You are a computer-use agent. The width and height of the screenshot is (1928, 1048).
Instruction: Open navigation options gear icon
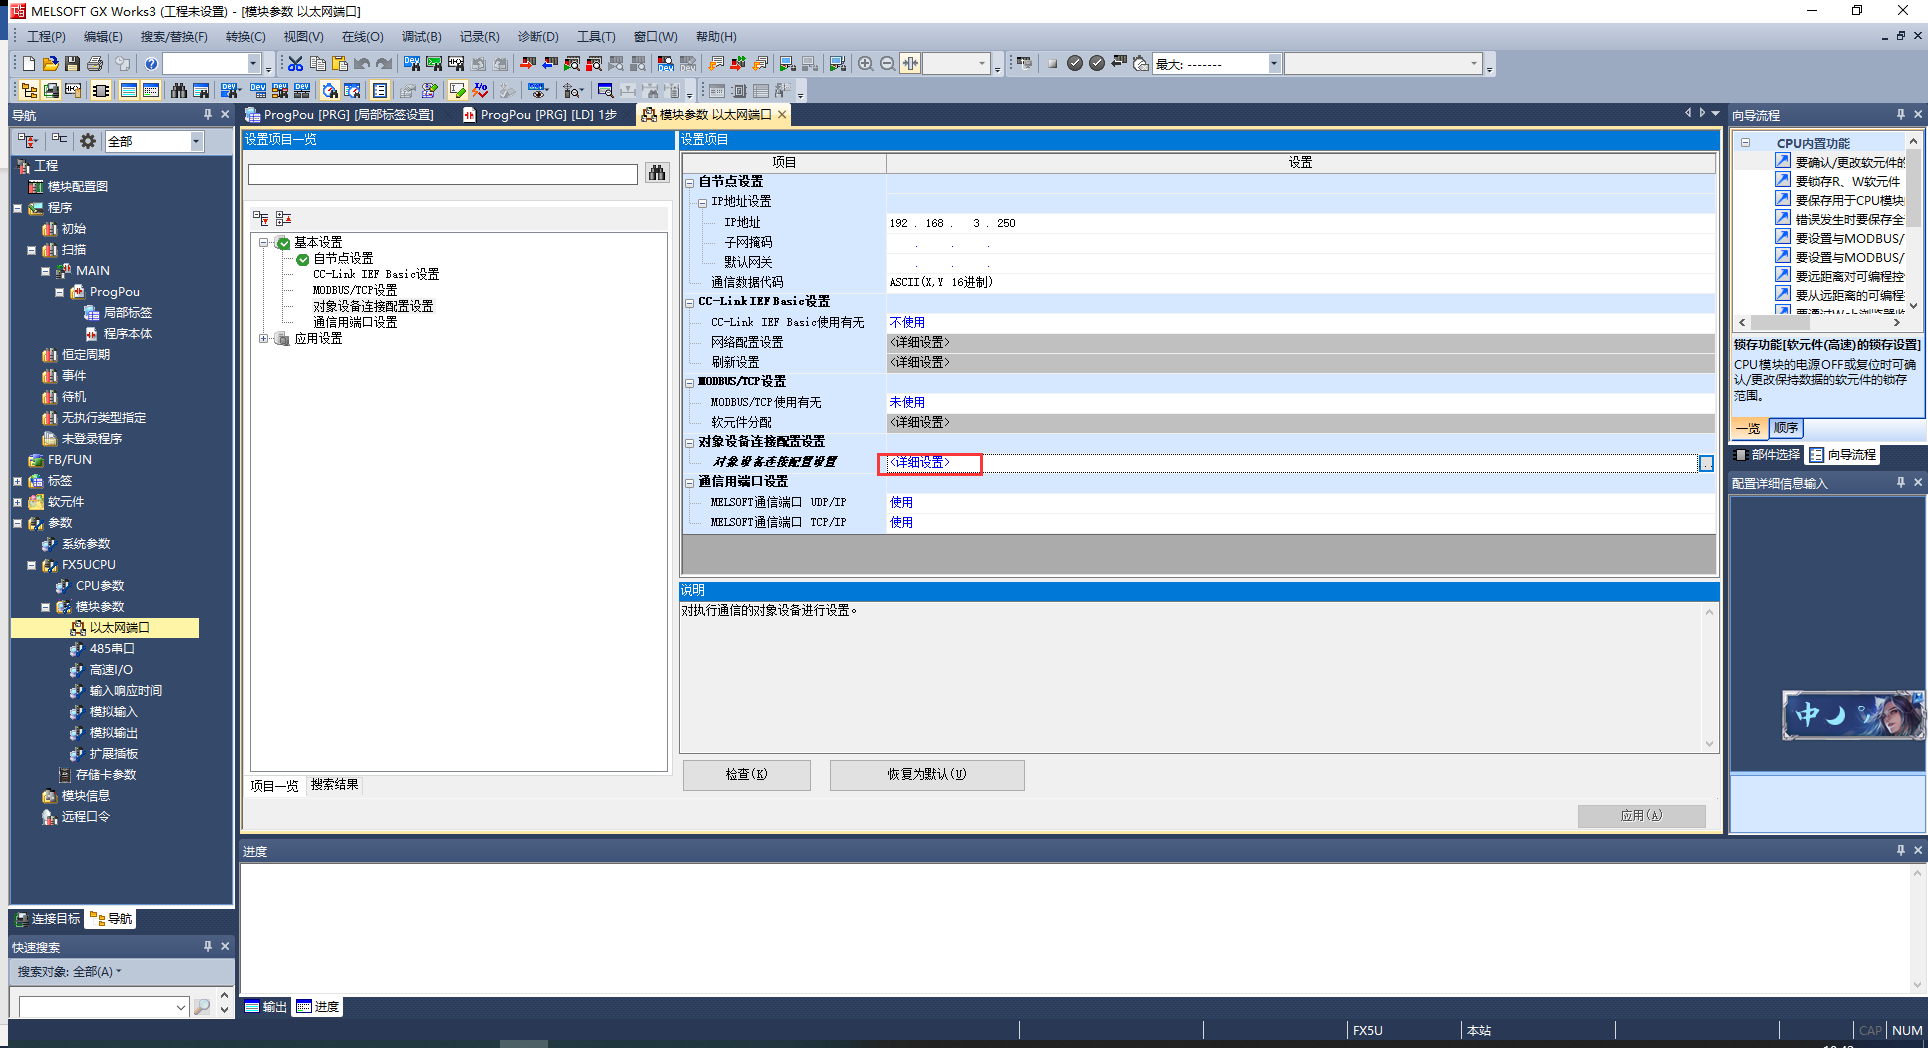(88, 141)
